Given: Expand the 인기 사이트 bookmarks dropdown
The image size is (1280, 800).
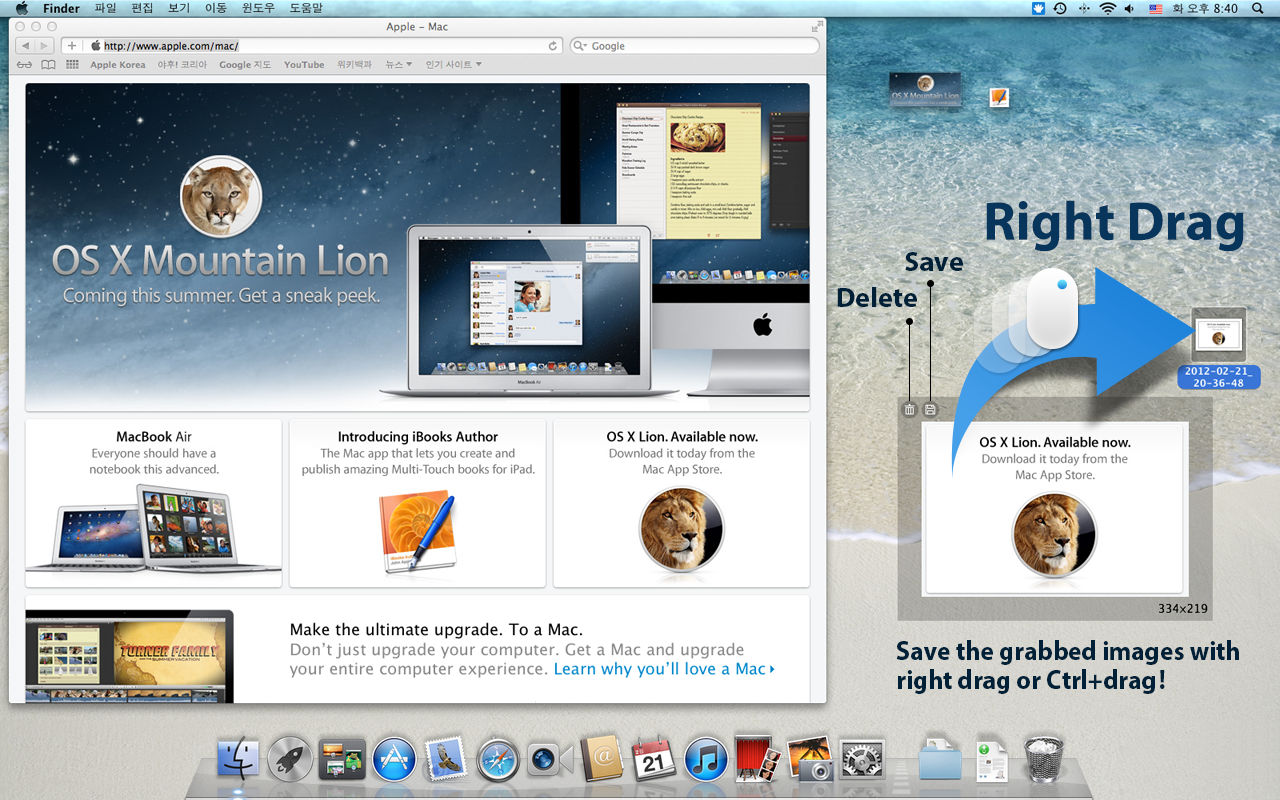Looking at the screenshot, I should [x=453, y=64].
